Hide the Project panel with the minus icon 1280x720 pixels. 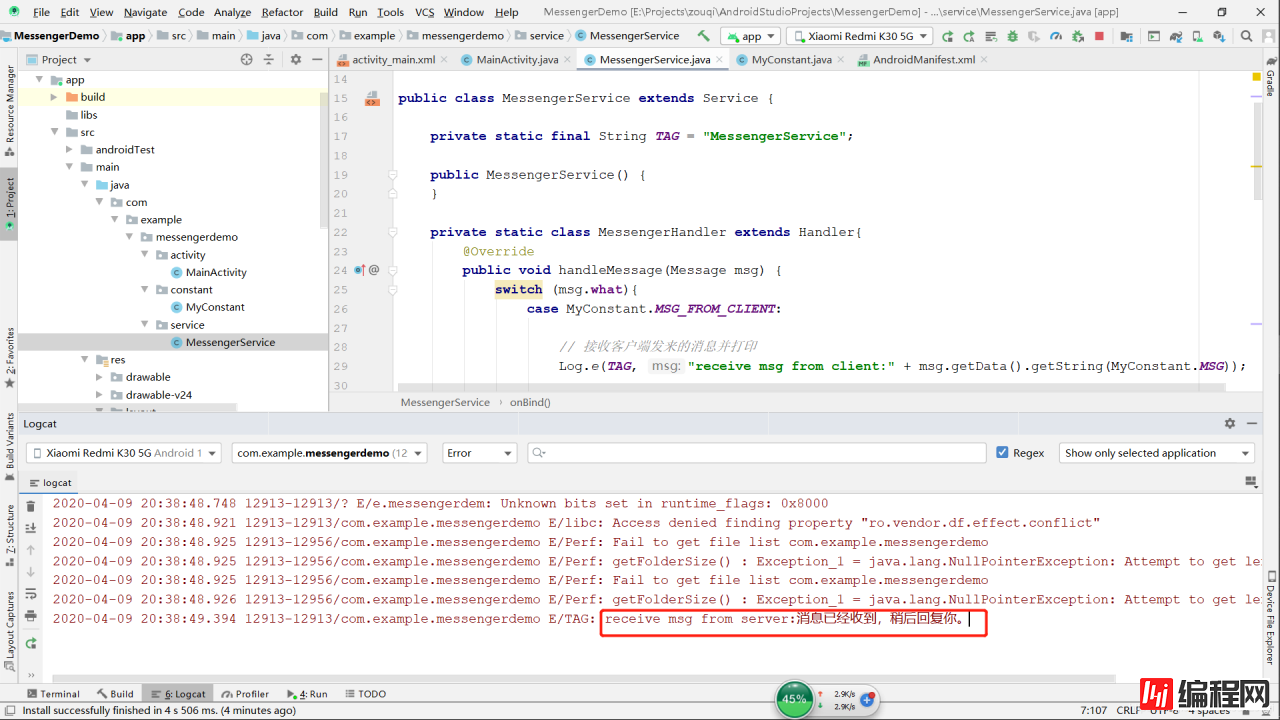point(317,59)
